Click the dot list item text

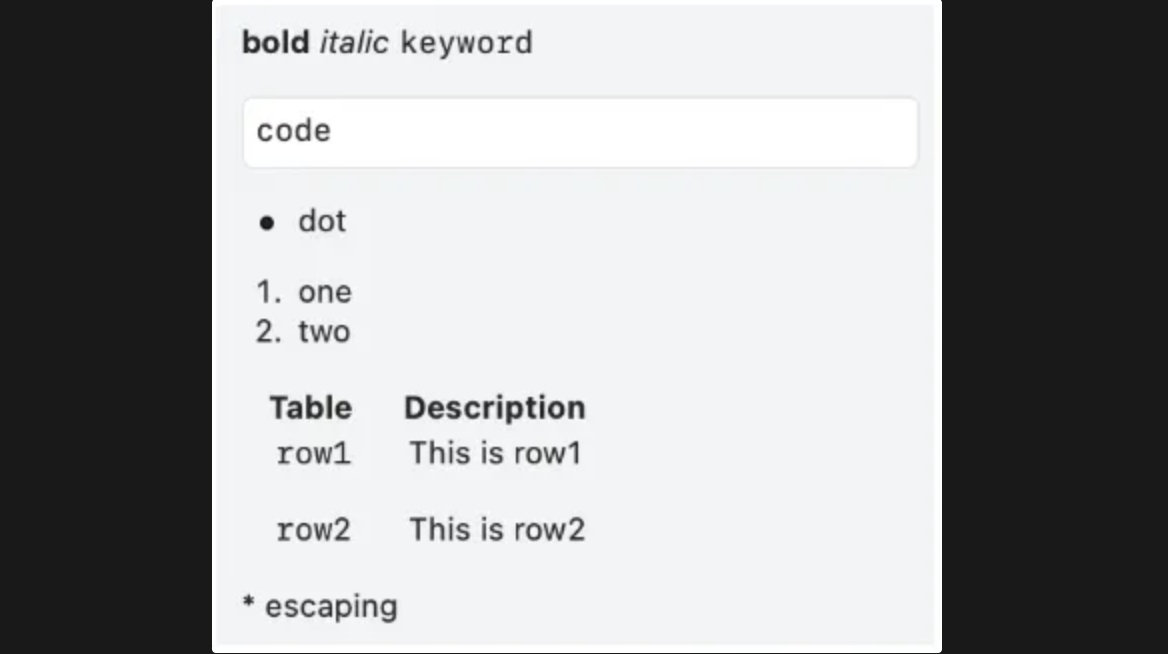(x=322, y=221)
